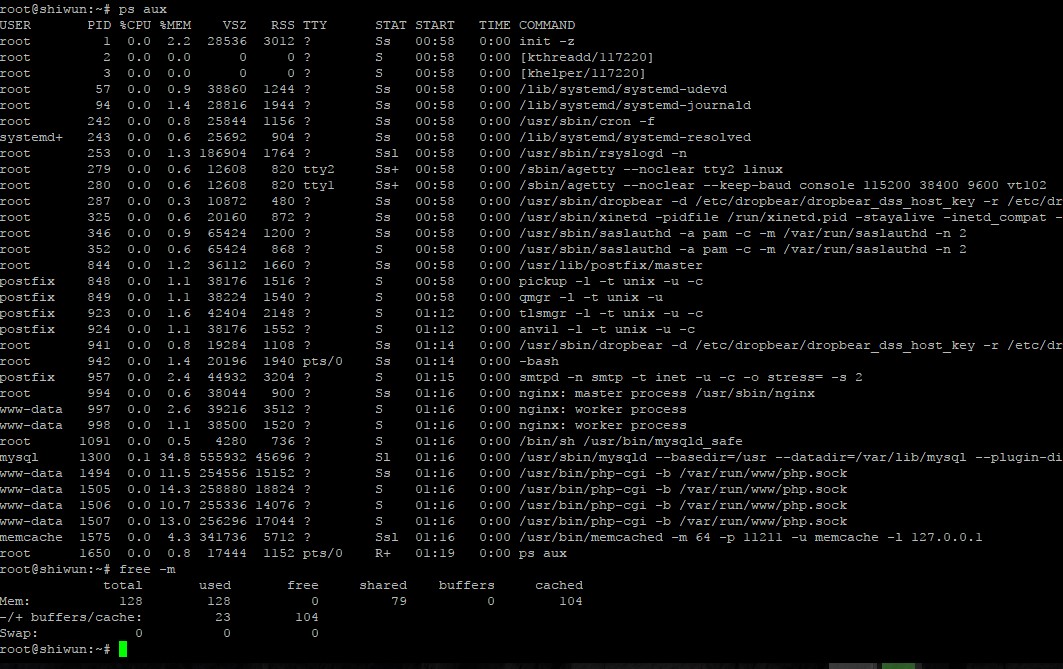Click the green terminal cursor block
This screenshot has width=1063, height=669.
[123, 649]
